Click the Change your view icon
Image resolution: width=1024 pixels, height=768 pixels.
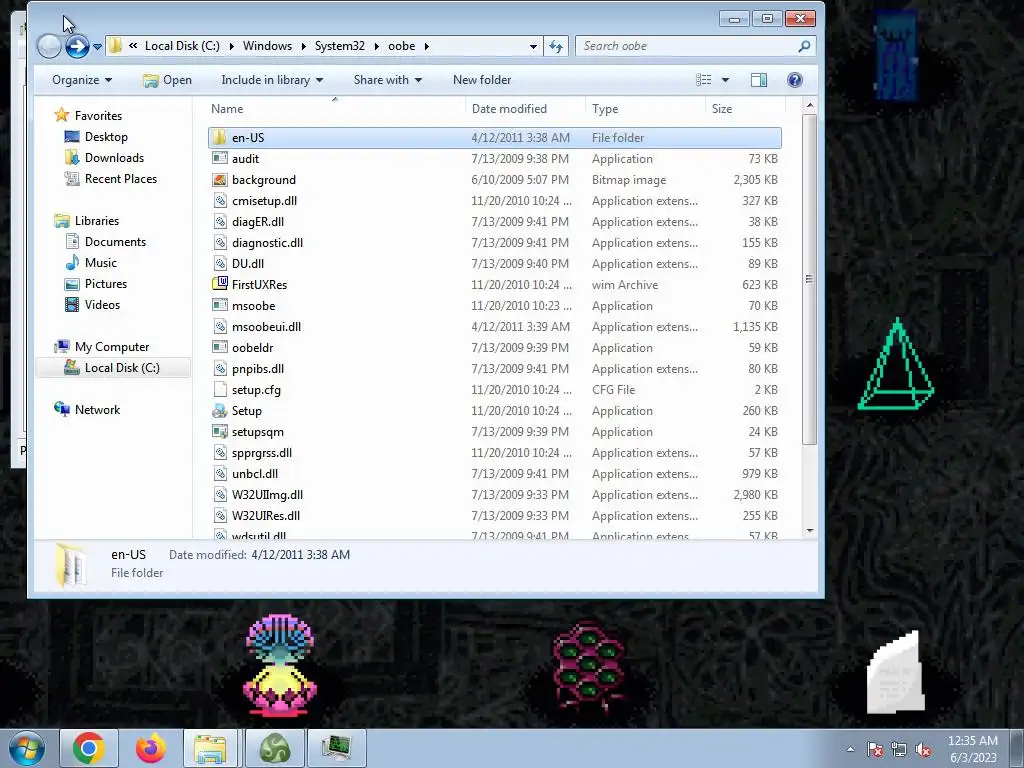point(704,80)
